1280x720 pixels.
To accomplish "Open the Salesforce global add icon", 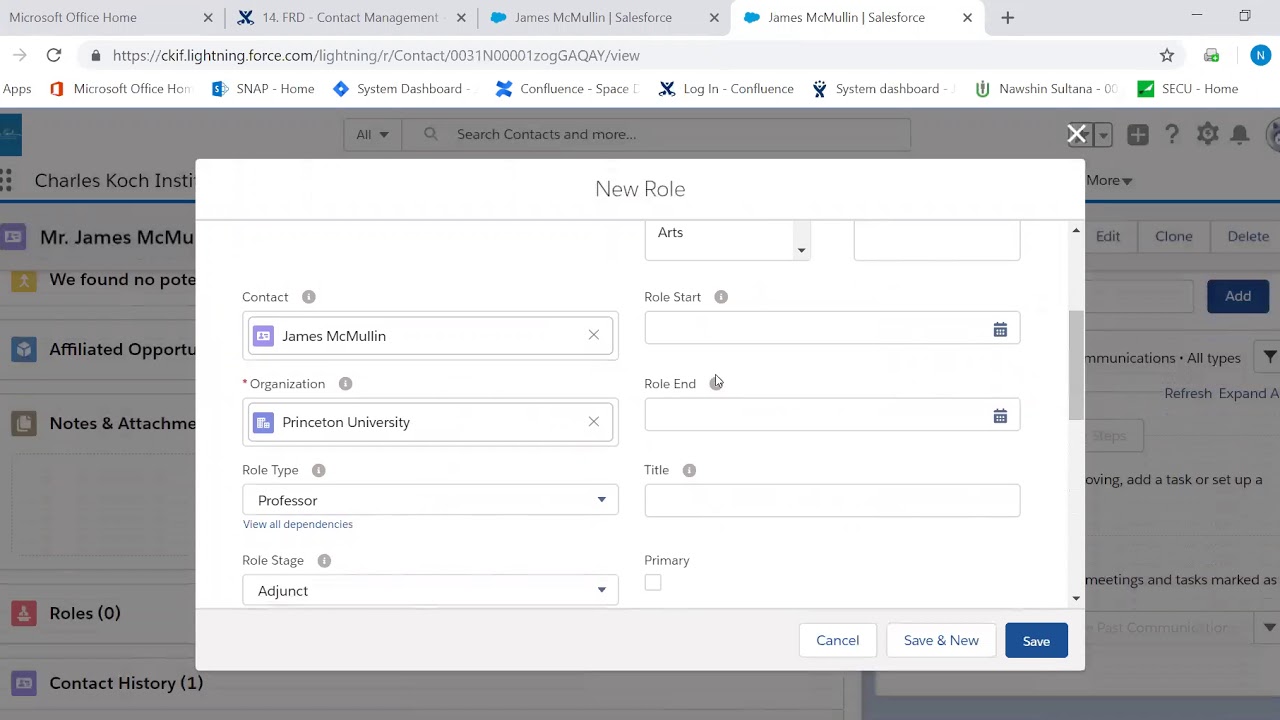I will point(1138,134).
